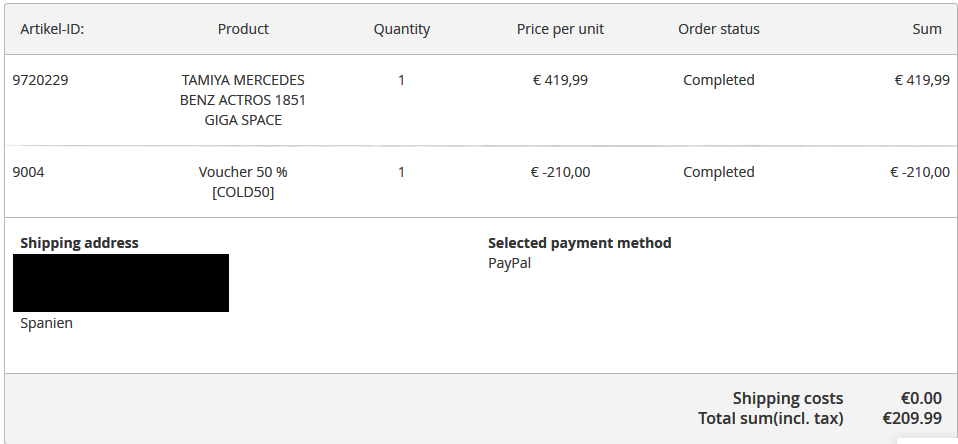Click the blacked-out address block
The height and width of the screenshot is (444, 958).
click(x=121, y=283)
